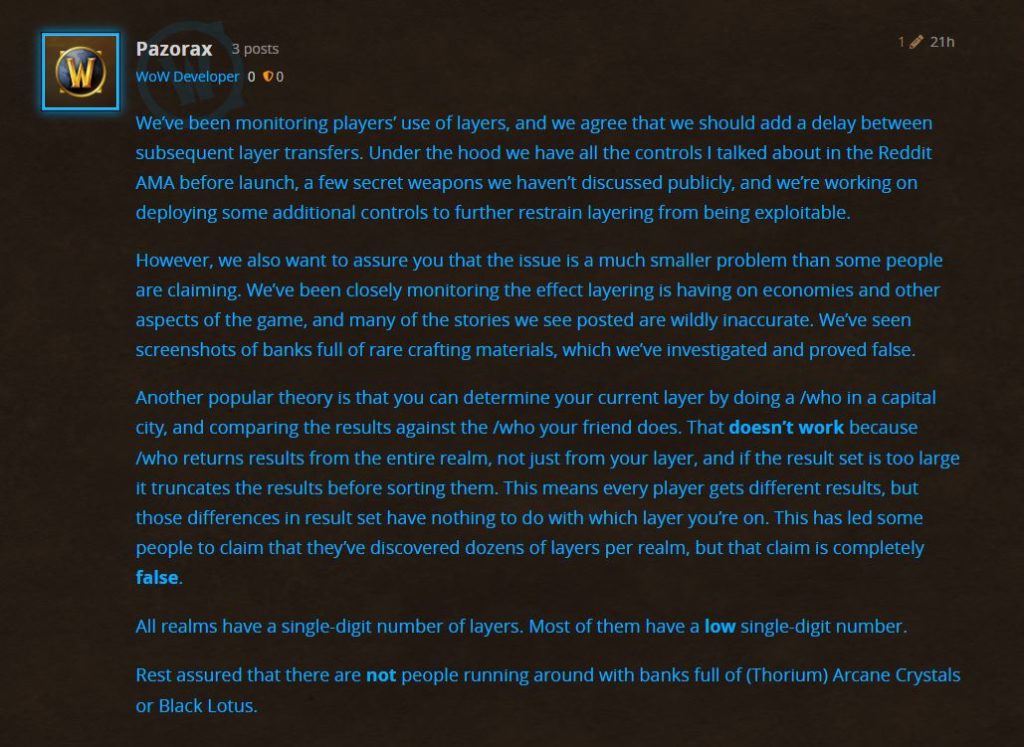This screenshot has width=1024, height=747.
Task: Select the bold "doesn't work" text
Action: [786, 428]
